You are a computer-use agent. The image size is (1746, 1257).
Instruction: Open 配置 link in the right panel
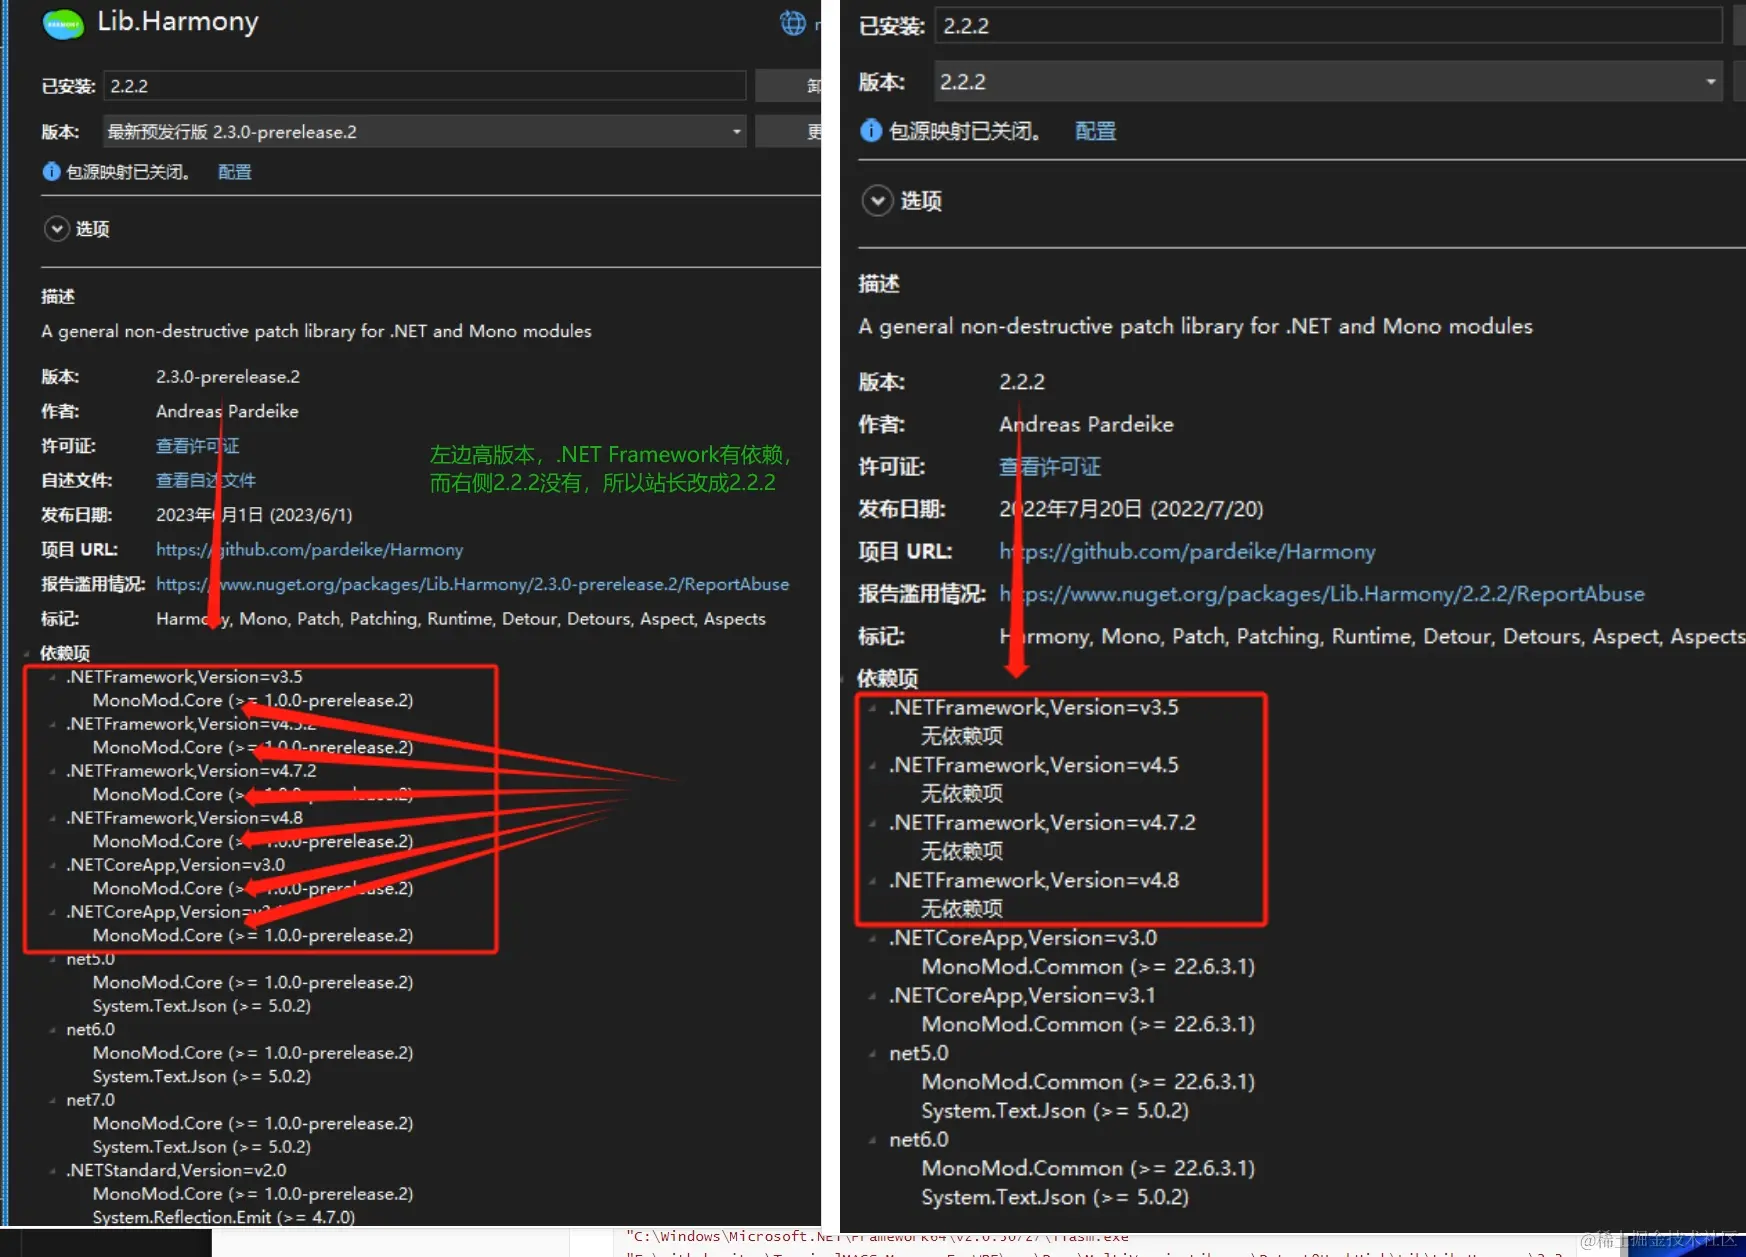(1095, 131)
